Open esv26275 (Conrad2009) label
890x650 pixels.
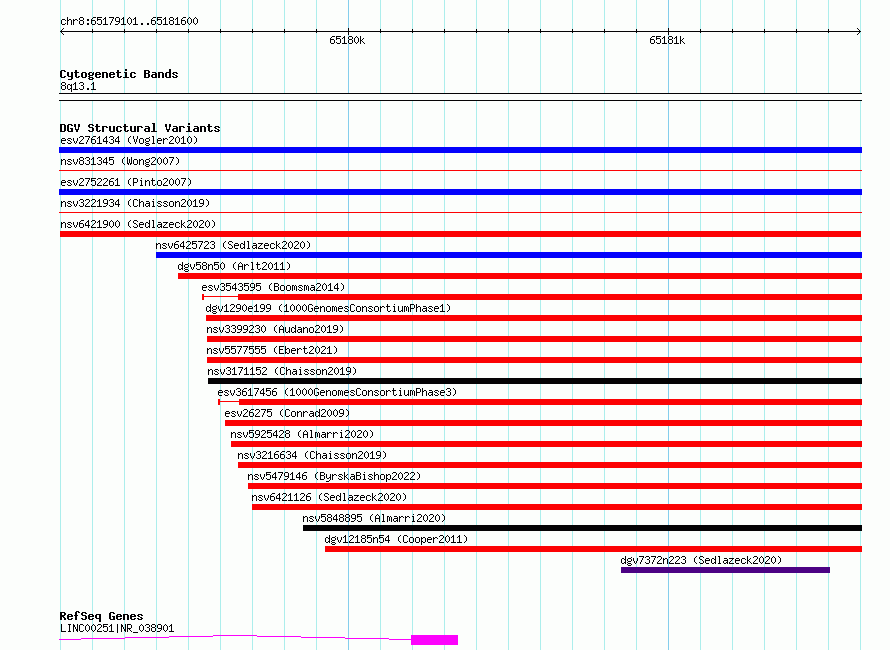coord(287,413)
